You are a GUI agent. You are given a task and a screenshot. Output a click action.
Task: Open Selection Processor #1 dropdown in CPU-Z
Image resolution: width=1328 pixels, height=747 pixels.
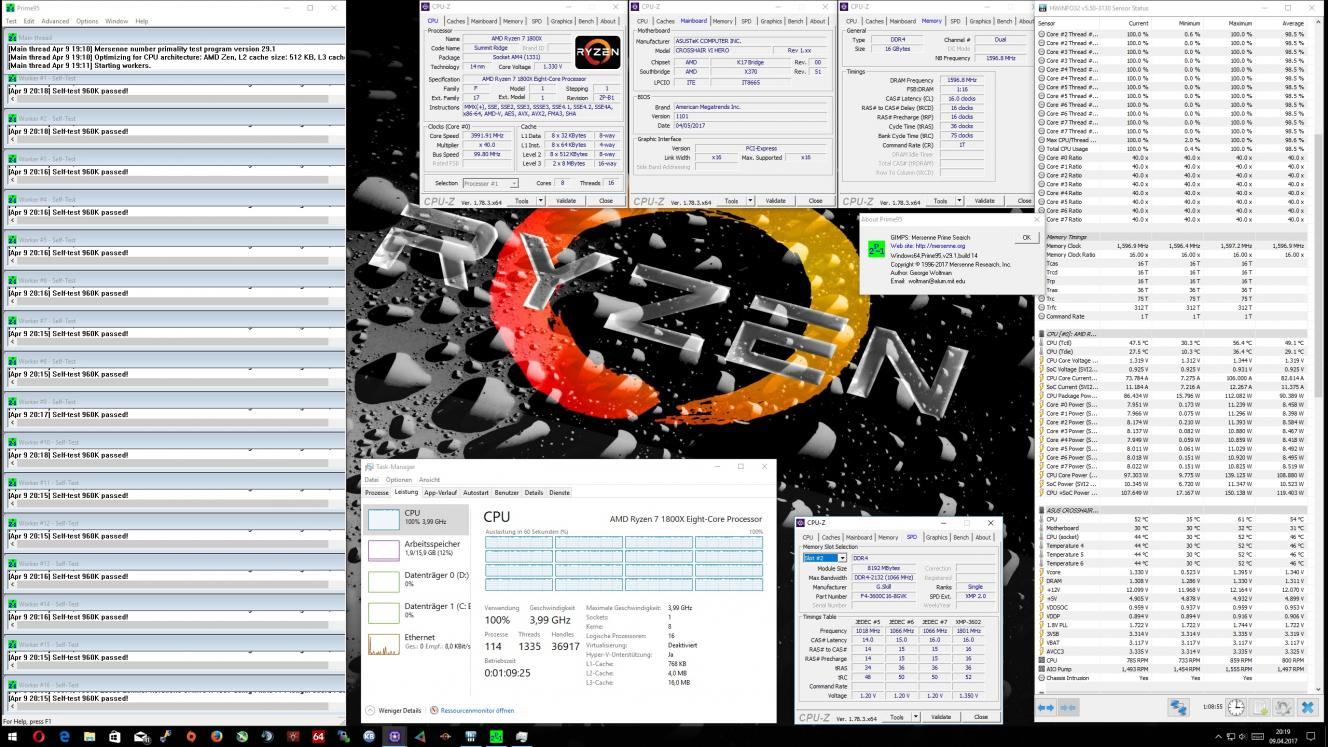[x=490, y=183]
